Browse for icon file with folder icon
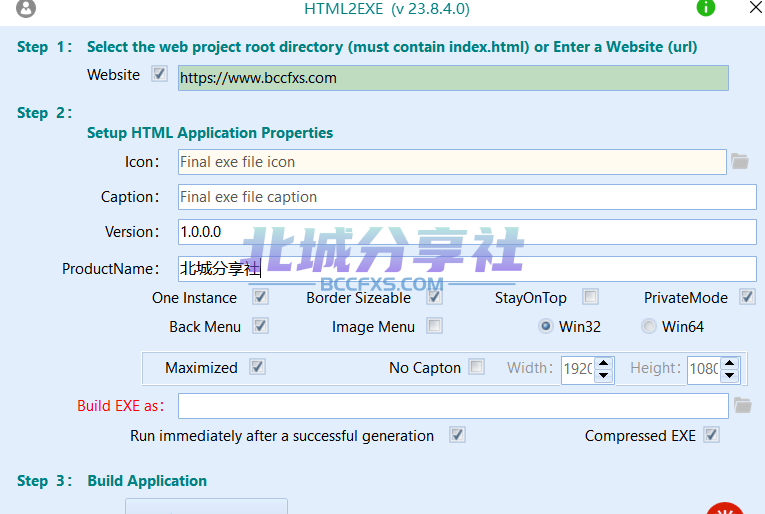765x514 pixels. pyautogui.click(x=740, y=161)
